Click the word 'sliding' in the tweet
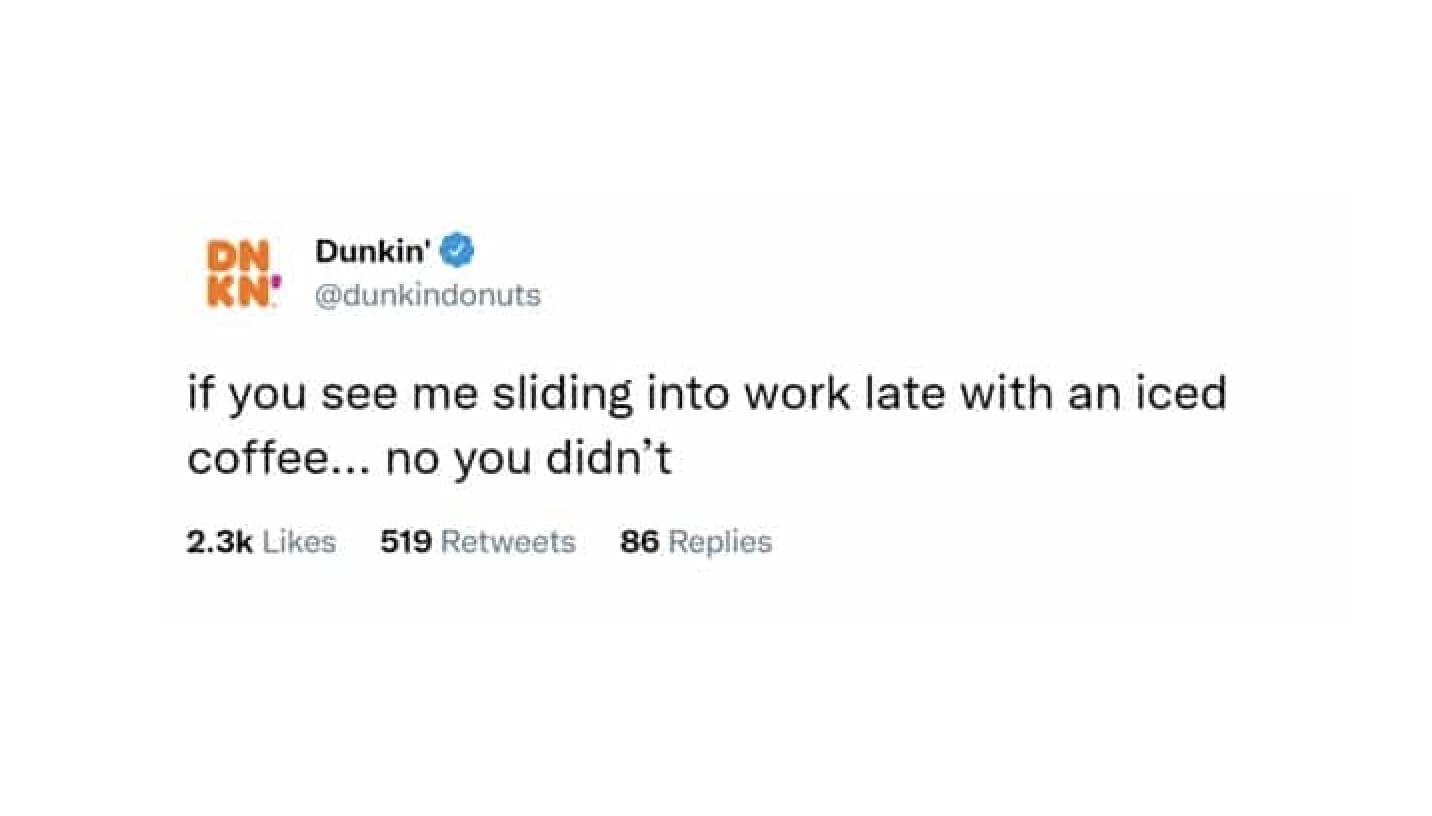Viewport: 1432px width, 816px height. [x=560, y=395]
